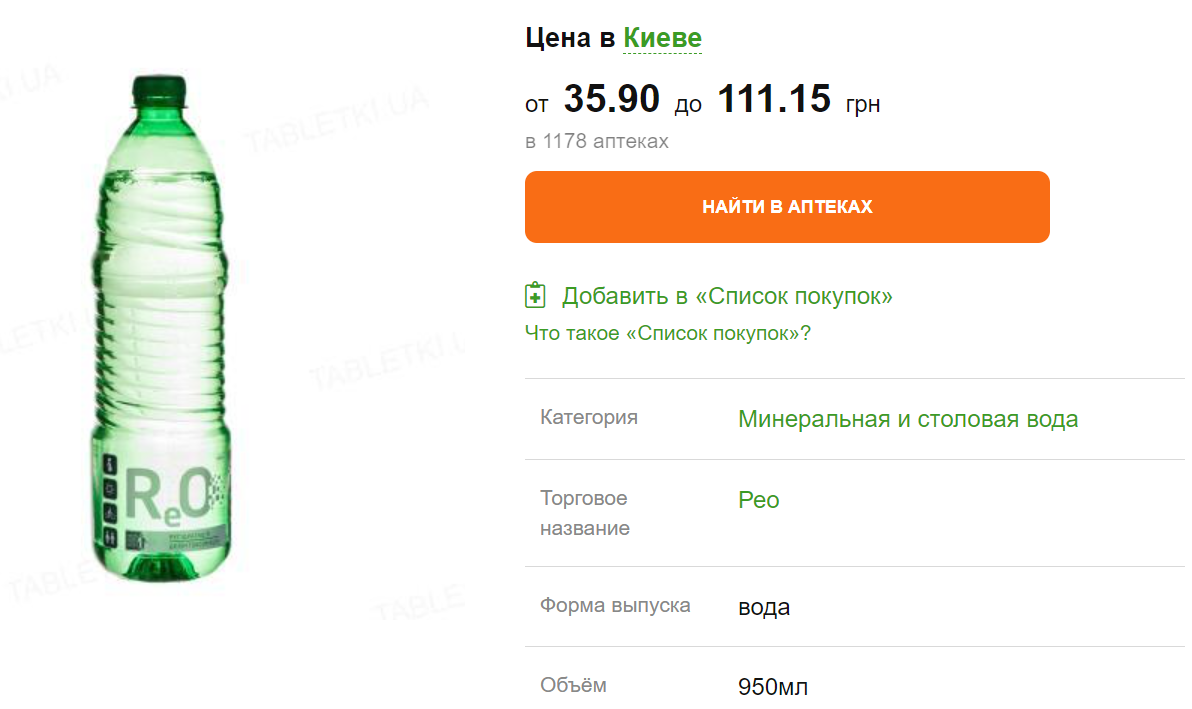Add product via Добавить в «Список покупок»
This screenshot has width=1192, height=709.
point(727,296)
